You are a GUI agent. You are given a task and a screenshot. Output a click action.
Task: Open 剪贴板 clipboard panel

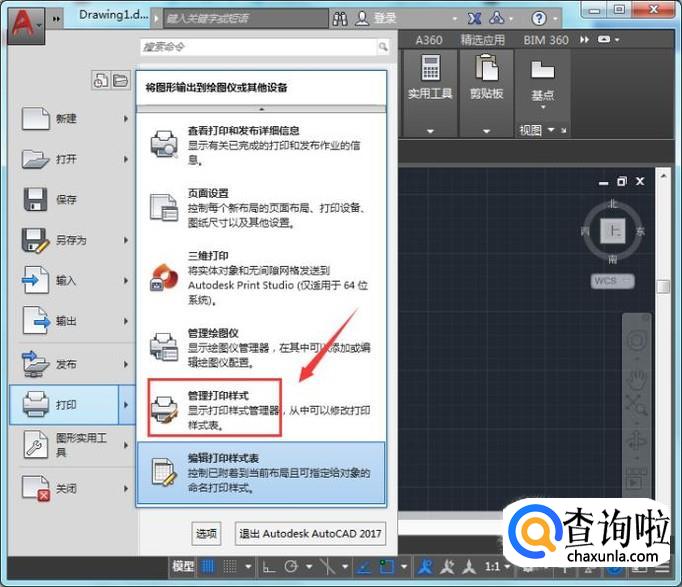(486, 93)
